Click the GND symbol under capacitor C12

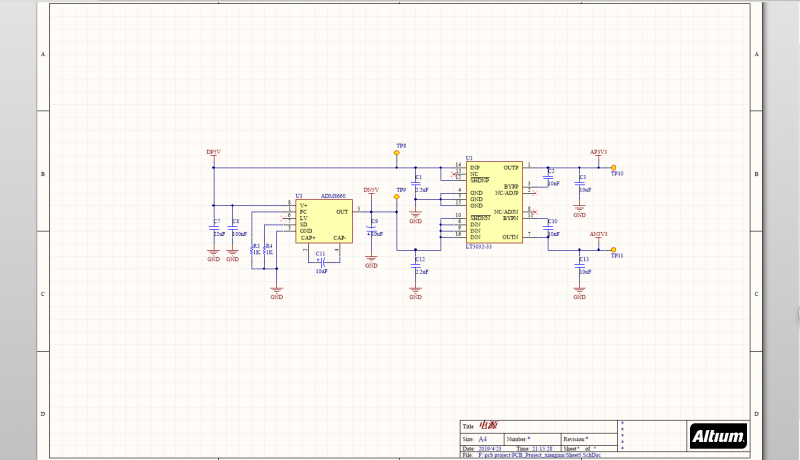point(415,294)
